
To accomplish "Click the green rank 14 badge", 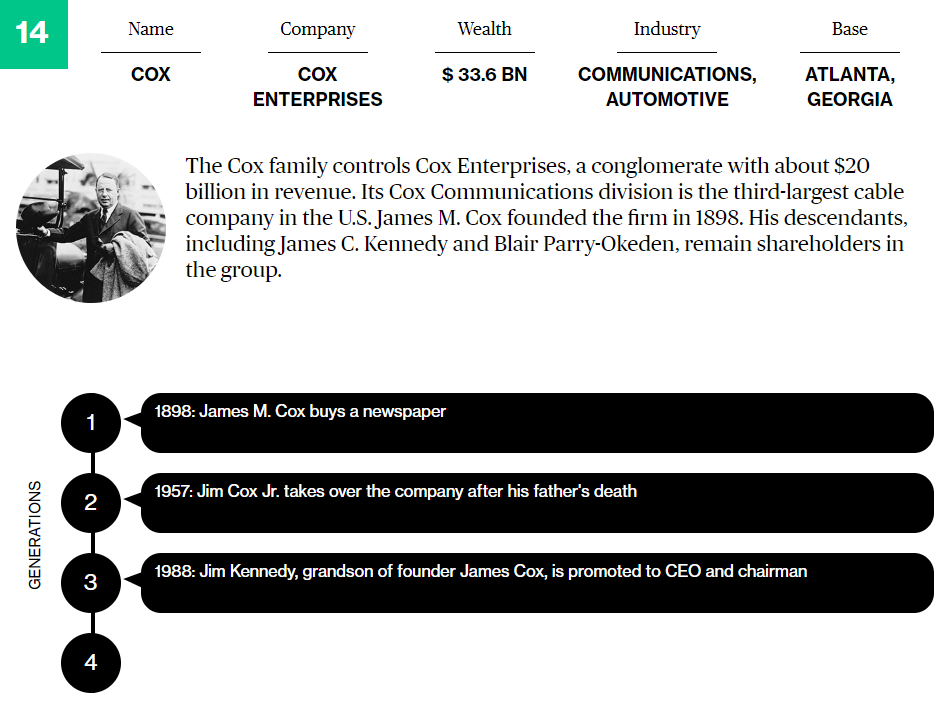I will [33, 34].
